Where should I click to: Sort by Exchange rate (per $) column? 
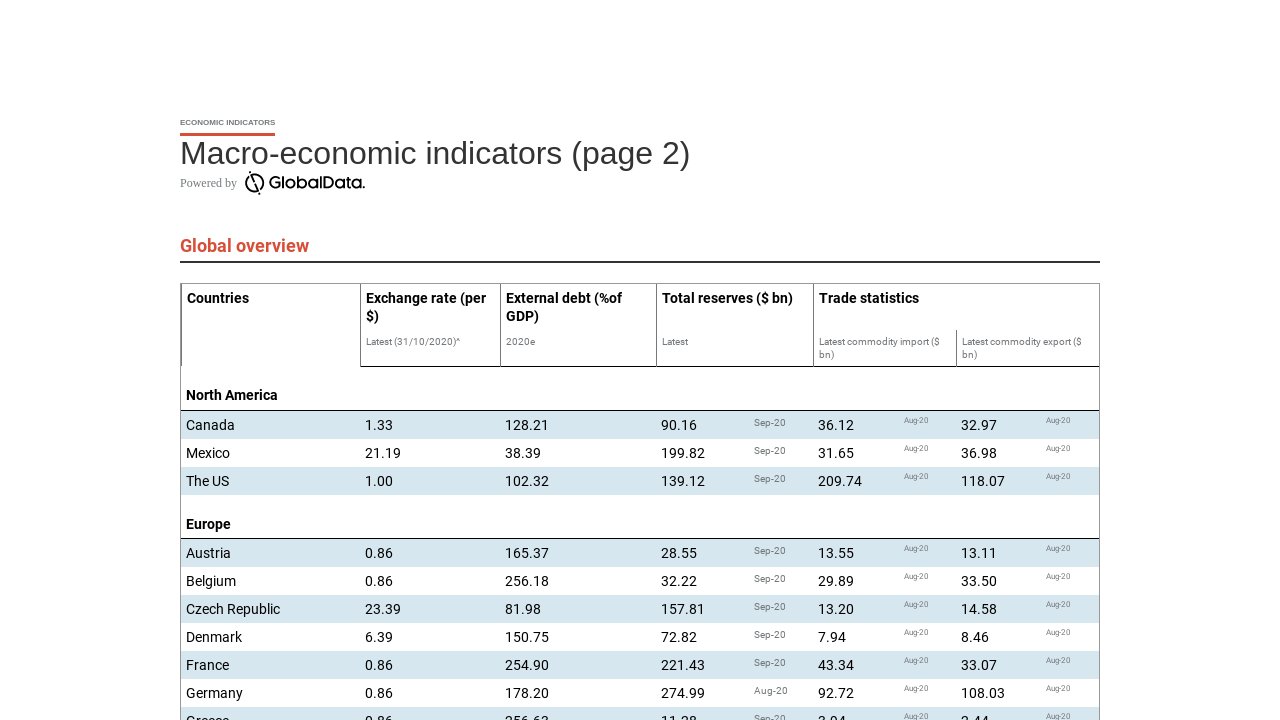tap(425, 307)
